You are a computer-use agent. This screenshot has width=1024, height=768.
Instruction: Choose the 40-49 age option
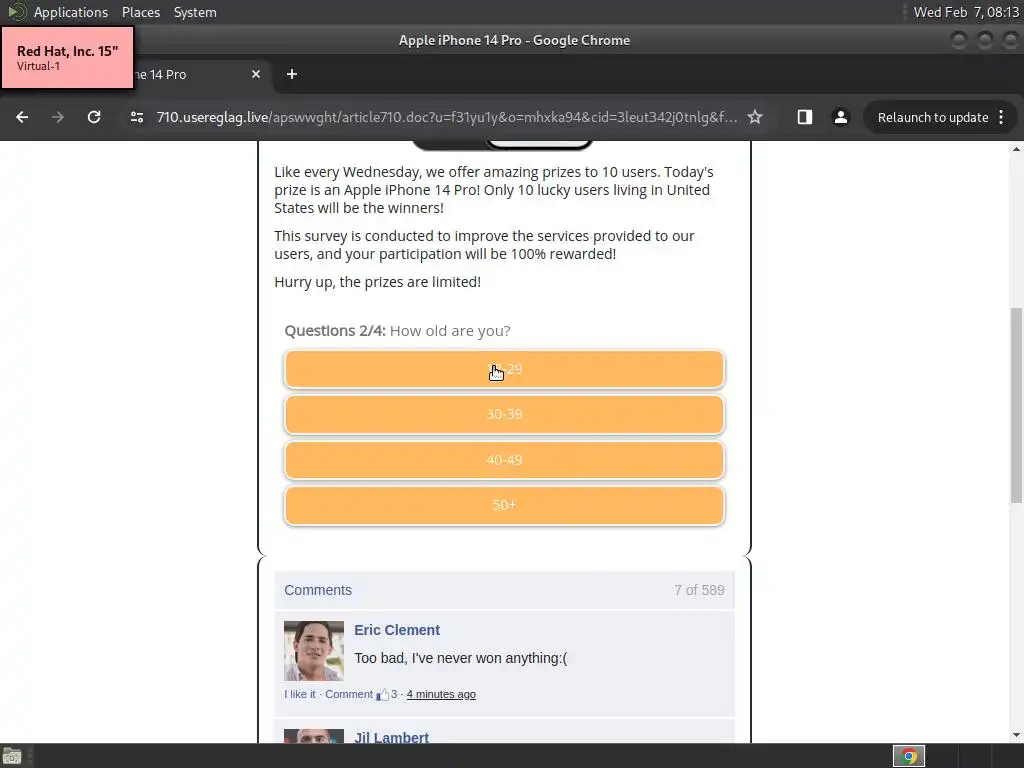click(504, 460)
